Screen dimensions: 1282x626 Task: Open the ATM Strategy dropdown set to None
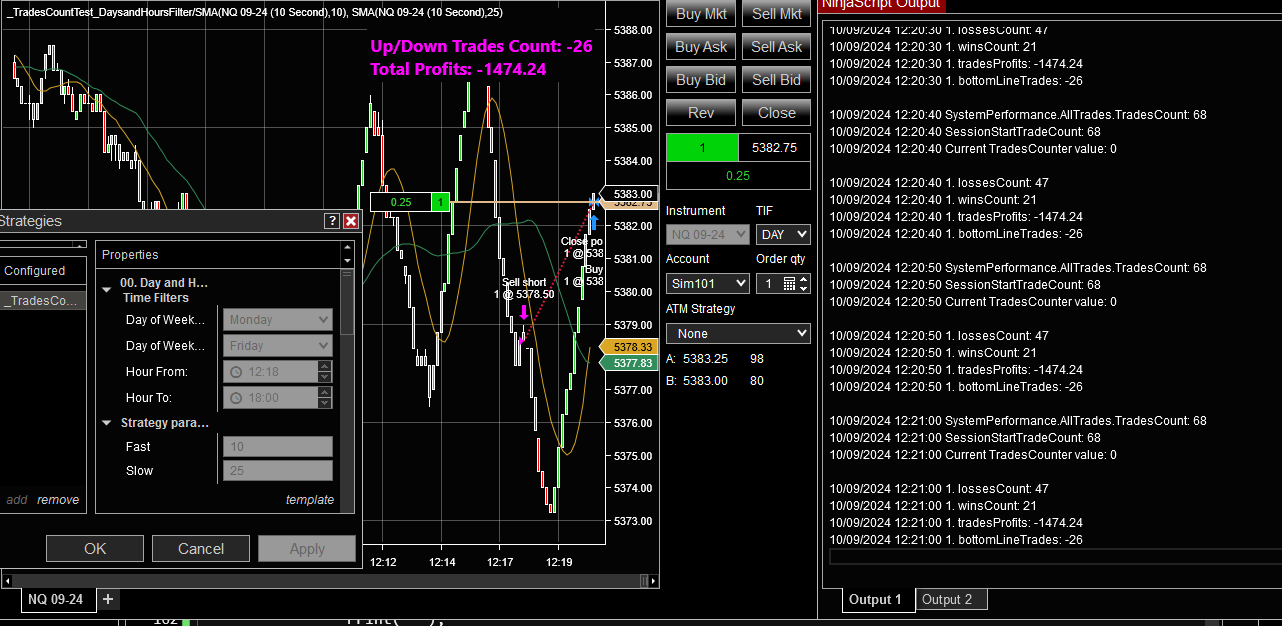[x=737, y=332]
